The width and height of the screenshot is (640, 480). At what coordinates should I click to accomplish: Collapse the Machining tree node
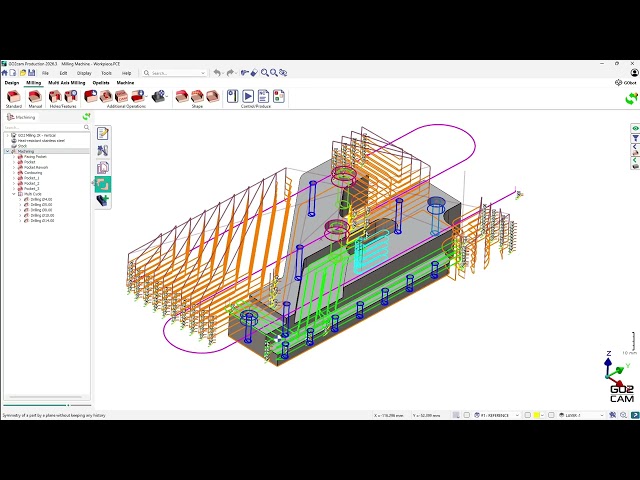(7, 151)
